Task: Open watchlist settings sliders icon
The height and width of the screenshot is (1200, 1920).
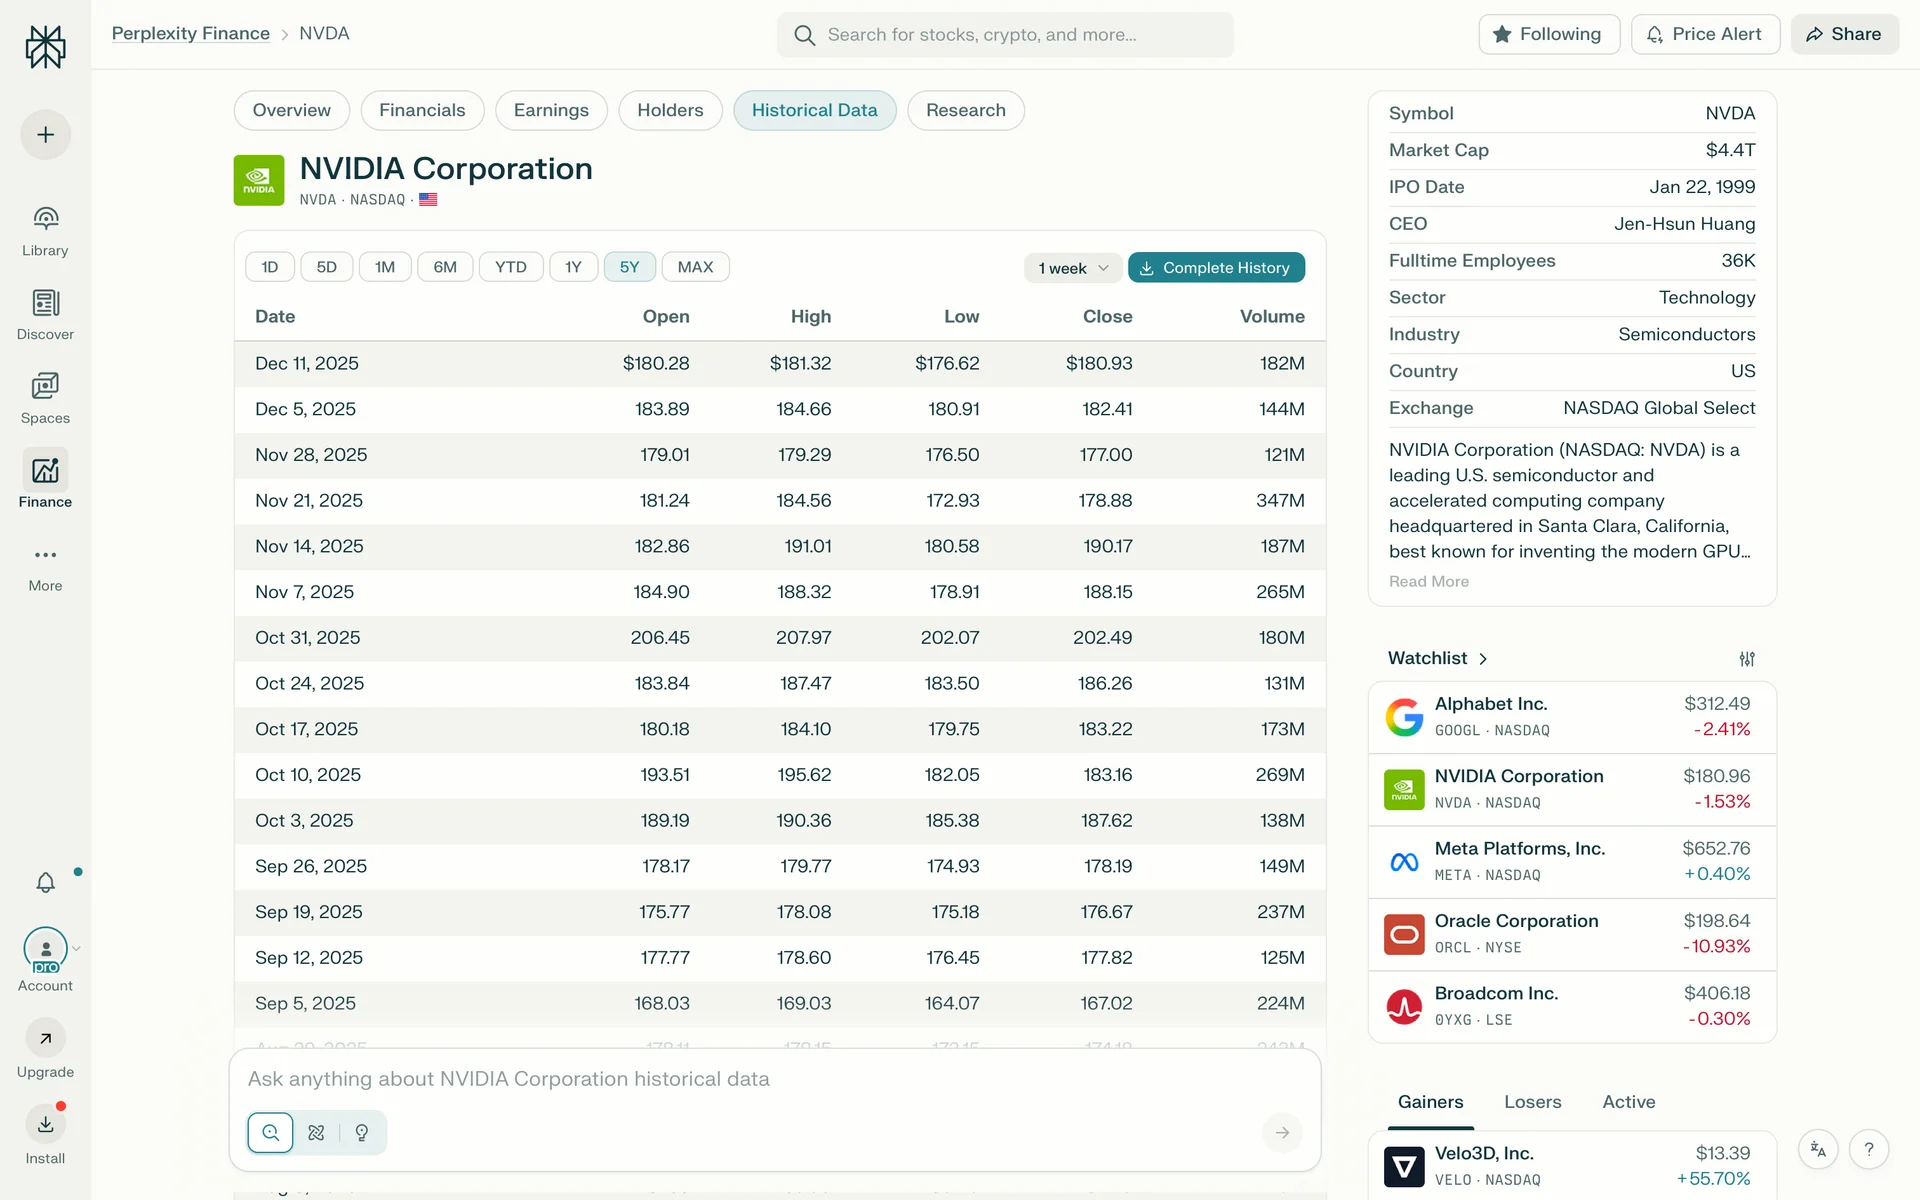Action: click(x=1746, y=659)
